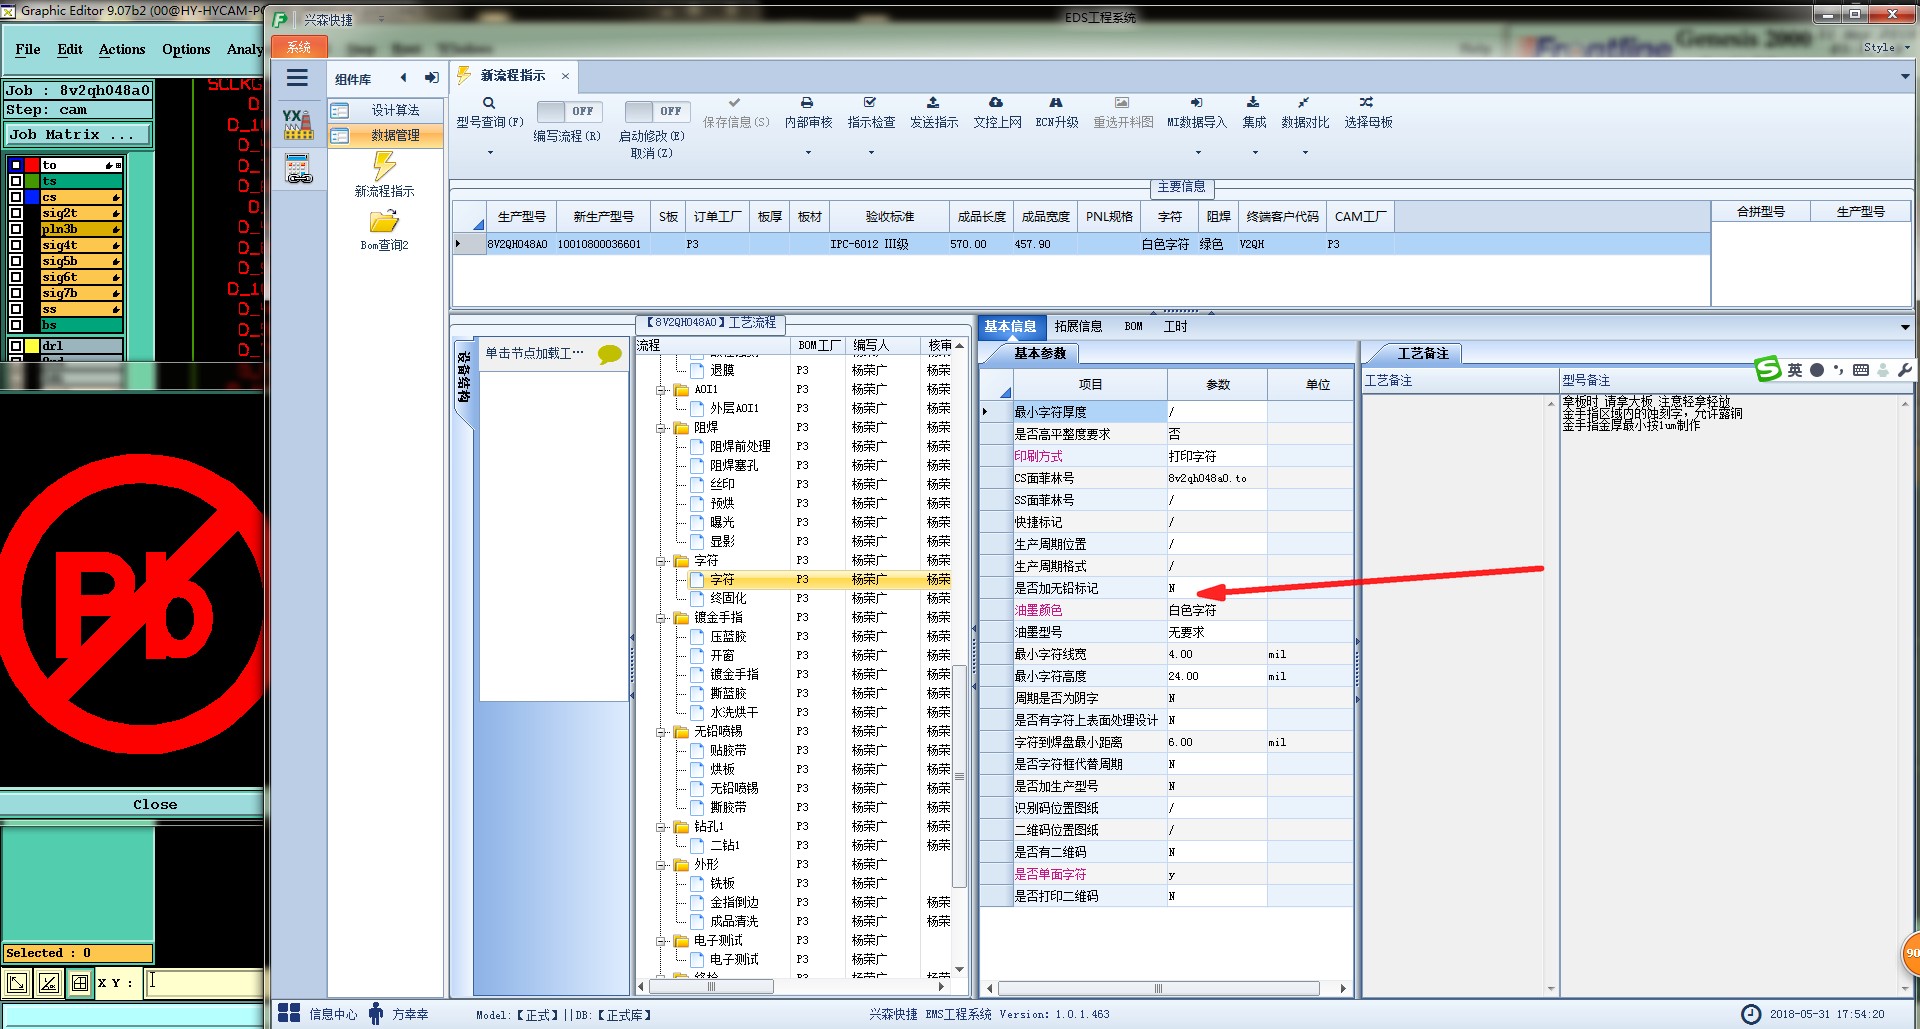Click green color swatch of 'ts' layer
This screenshot has width=1920, height=1029.
tap(32, 181)
